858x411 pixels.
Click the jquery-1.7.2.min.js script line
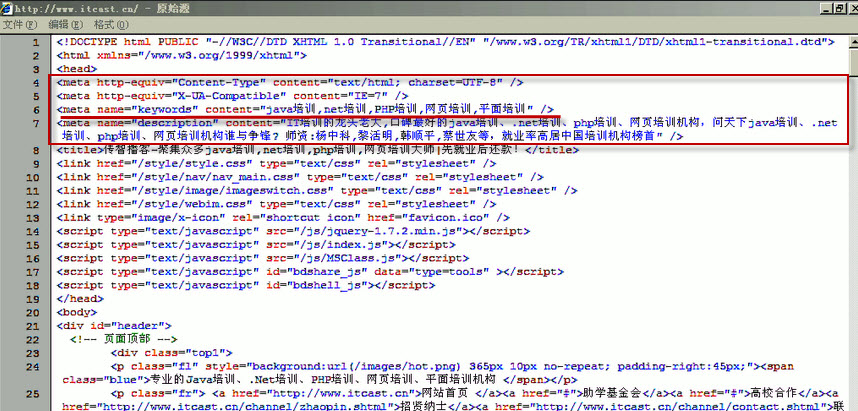click(x=293, y=231)
